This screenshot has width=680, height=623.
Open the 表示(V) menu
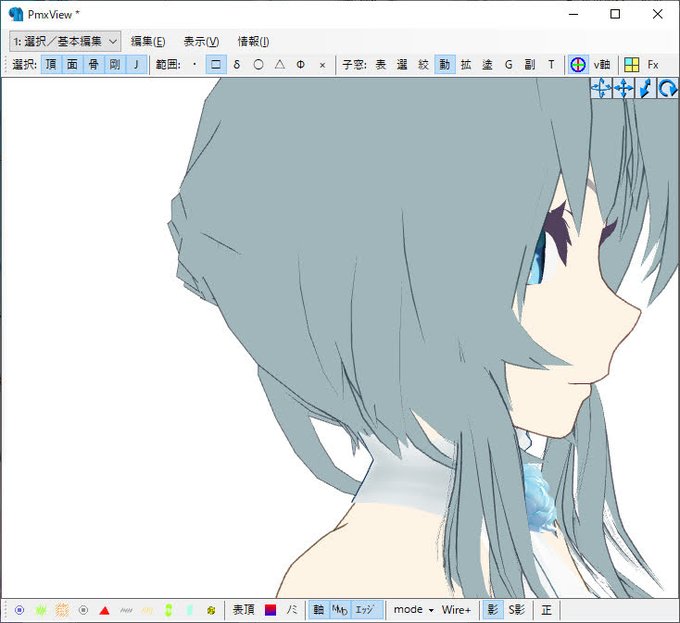click(201, 41)
